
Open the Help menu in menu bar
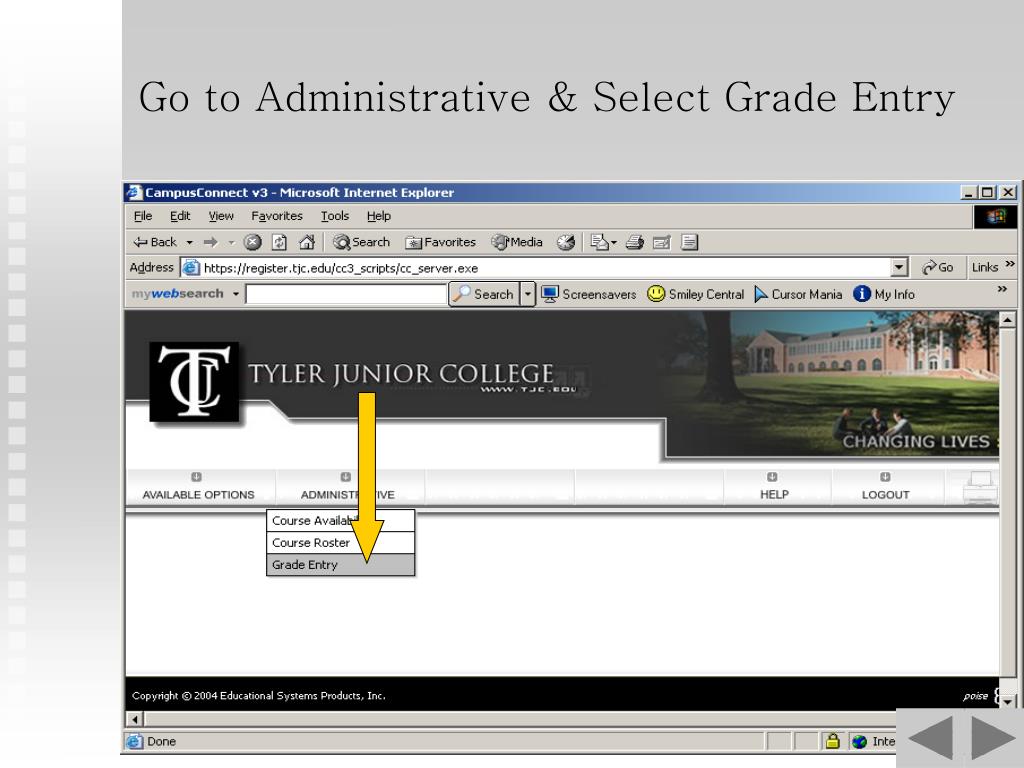coord(378,216)
